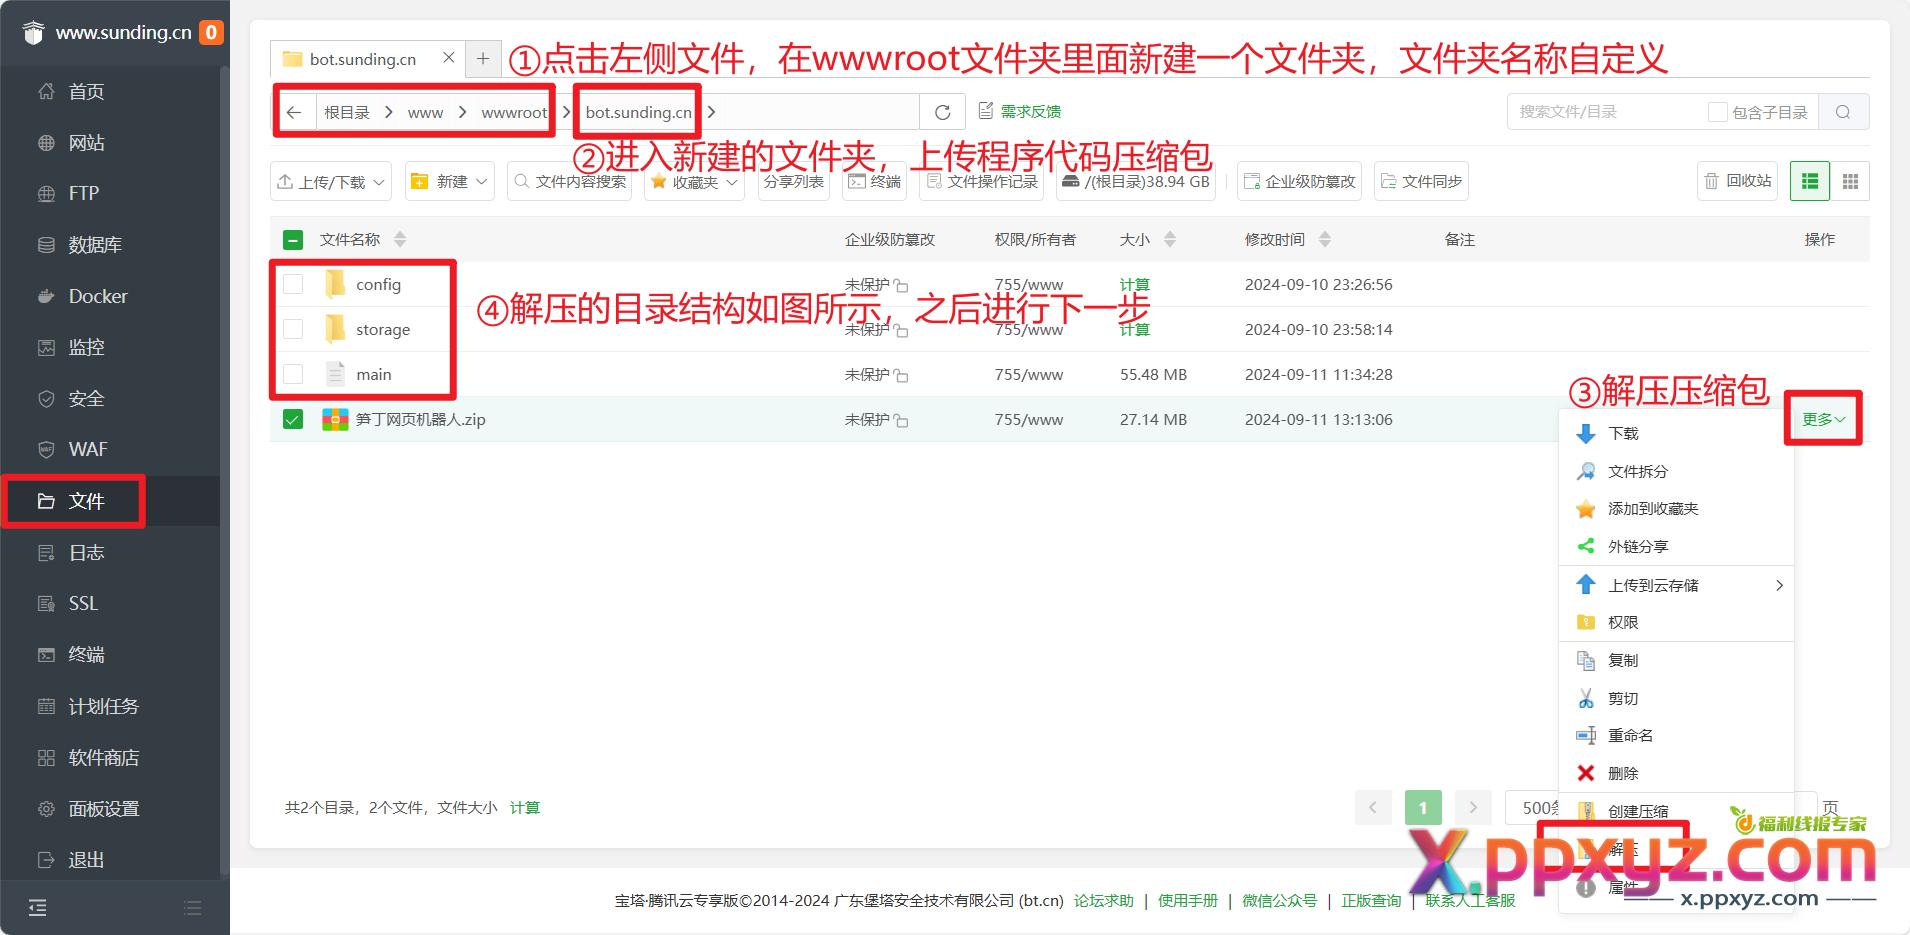Image resolution: width=1910 pixels, height=935 pixels.
Task: Open the 回收站 recycle bin
Action: [1738, 181]
